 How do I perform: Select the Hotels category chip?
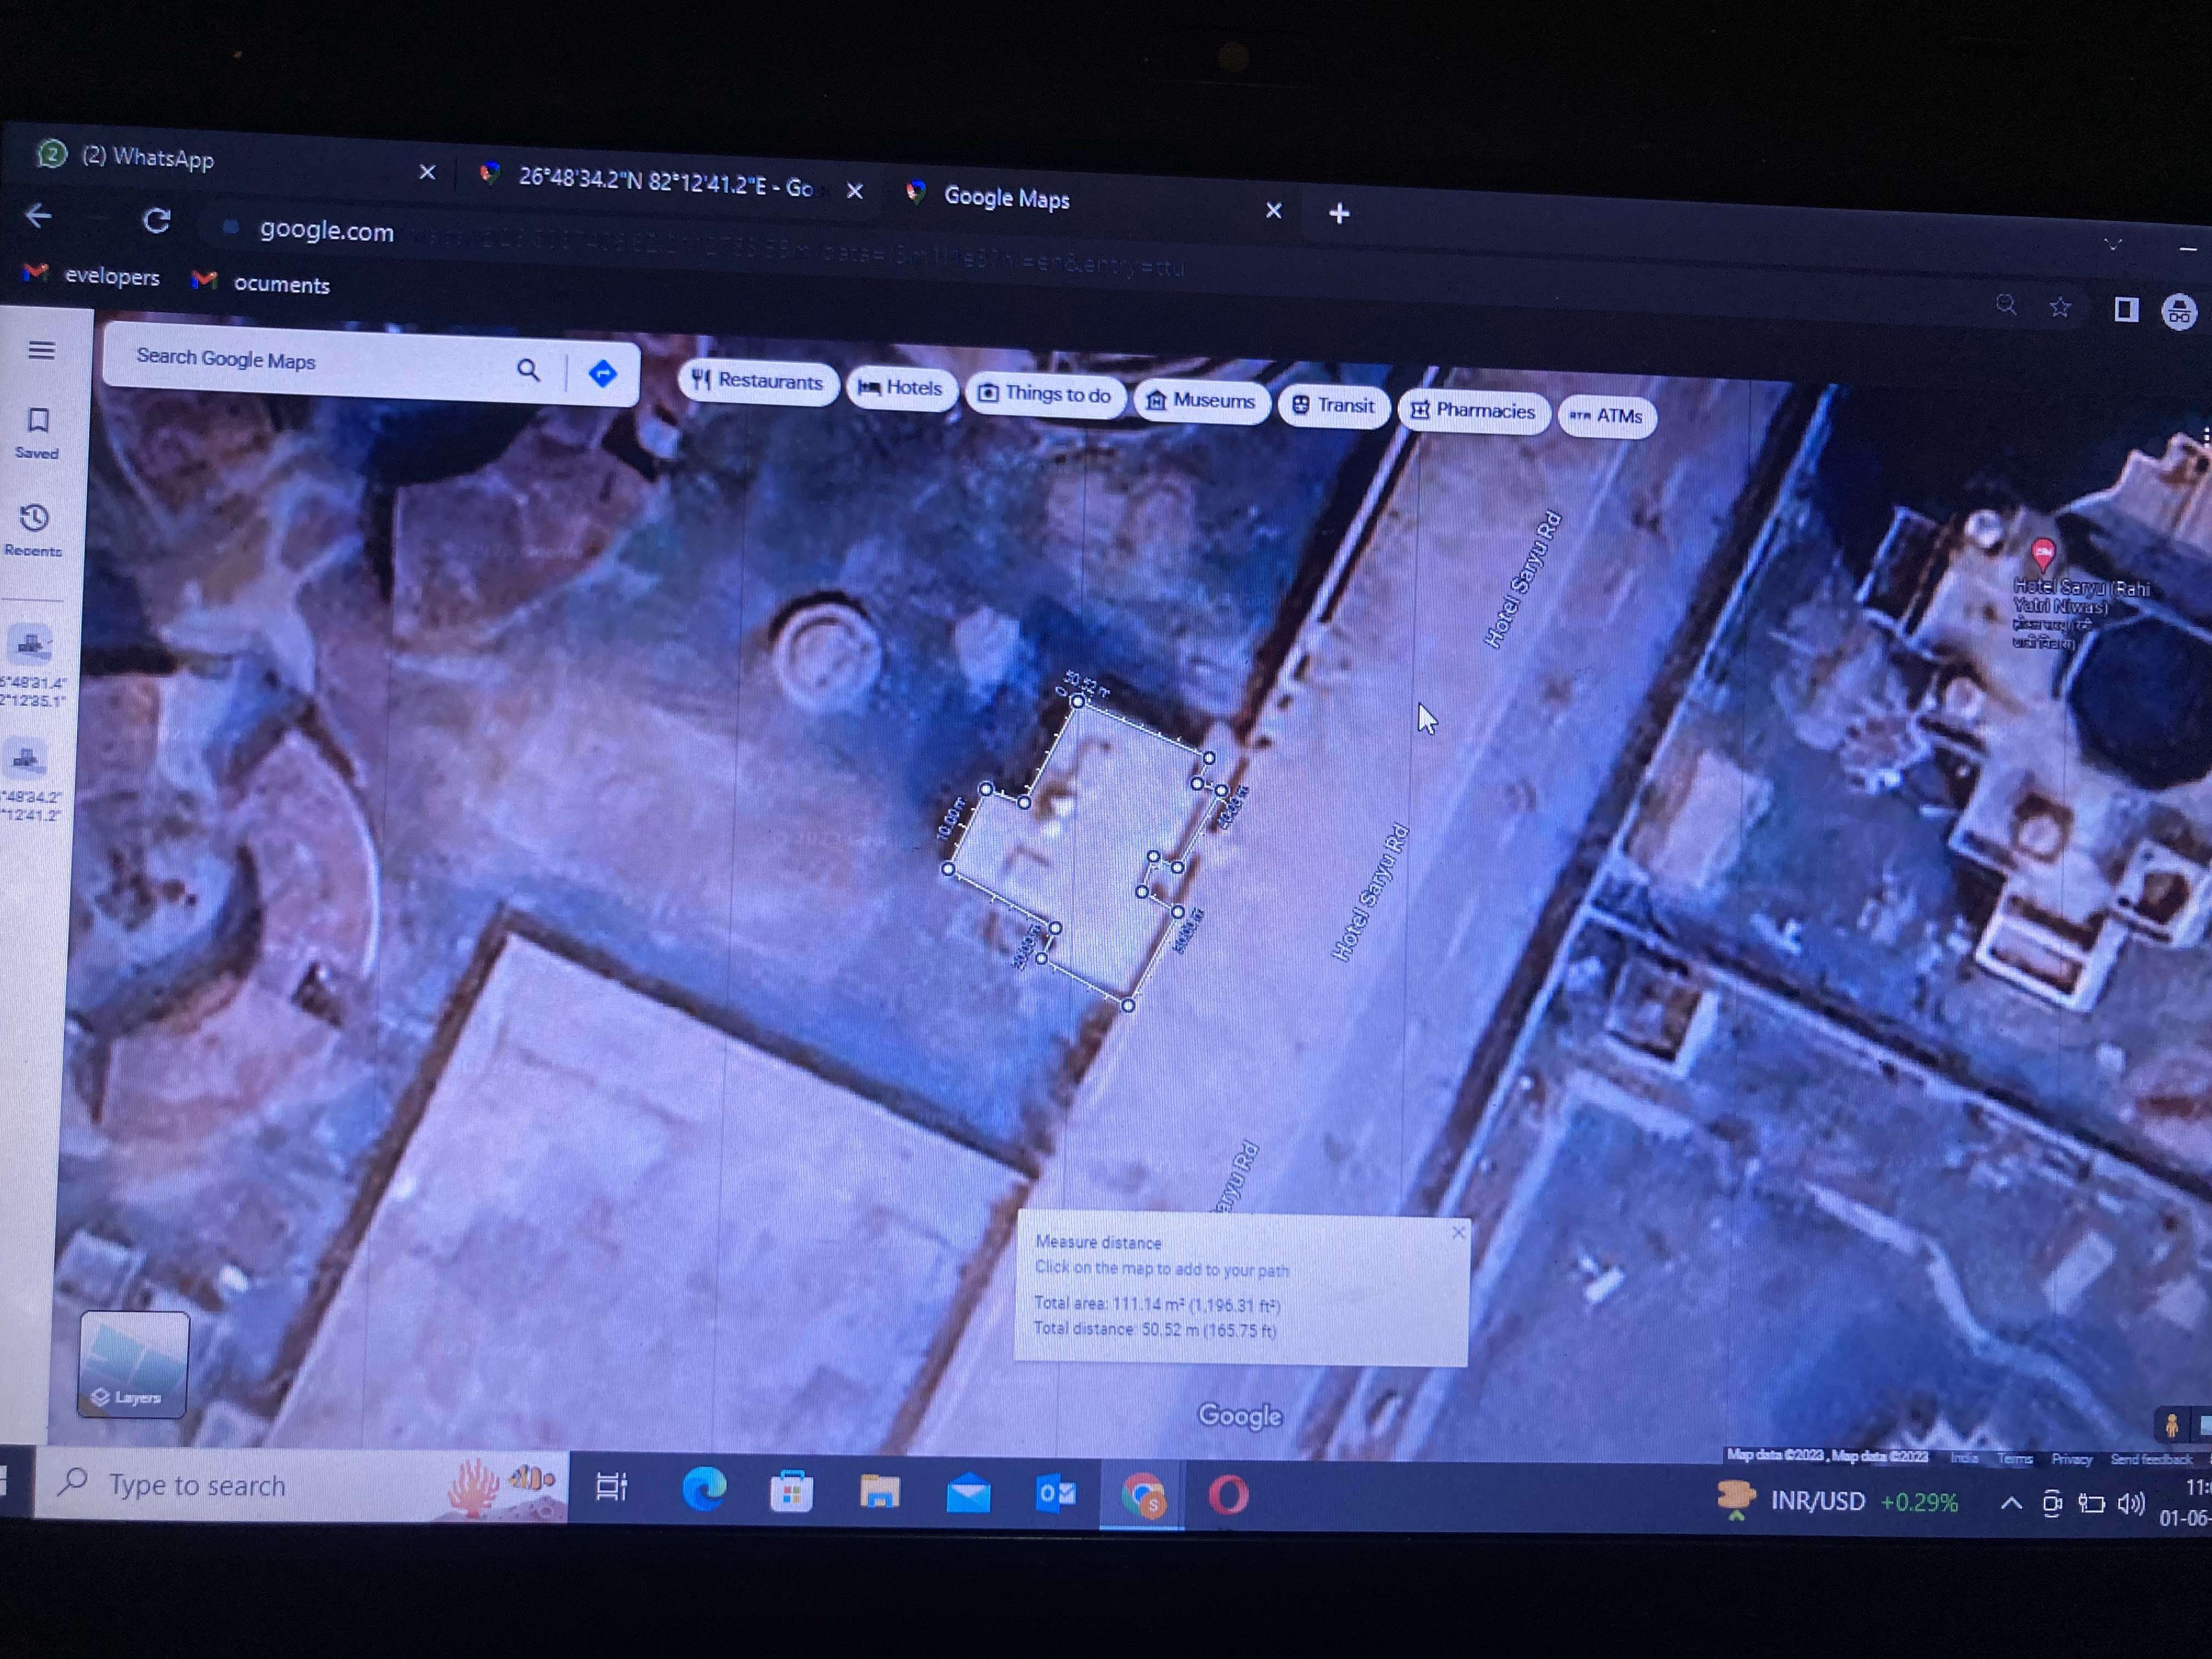(x=902, y=388)
